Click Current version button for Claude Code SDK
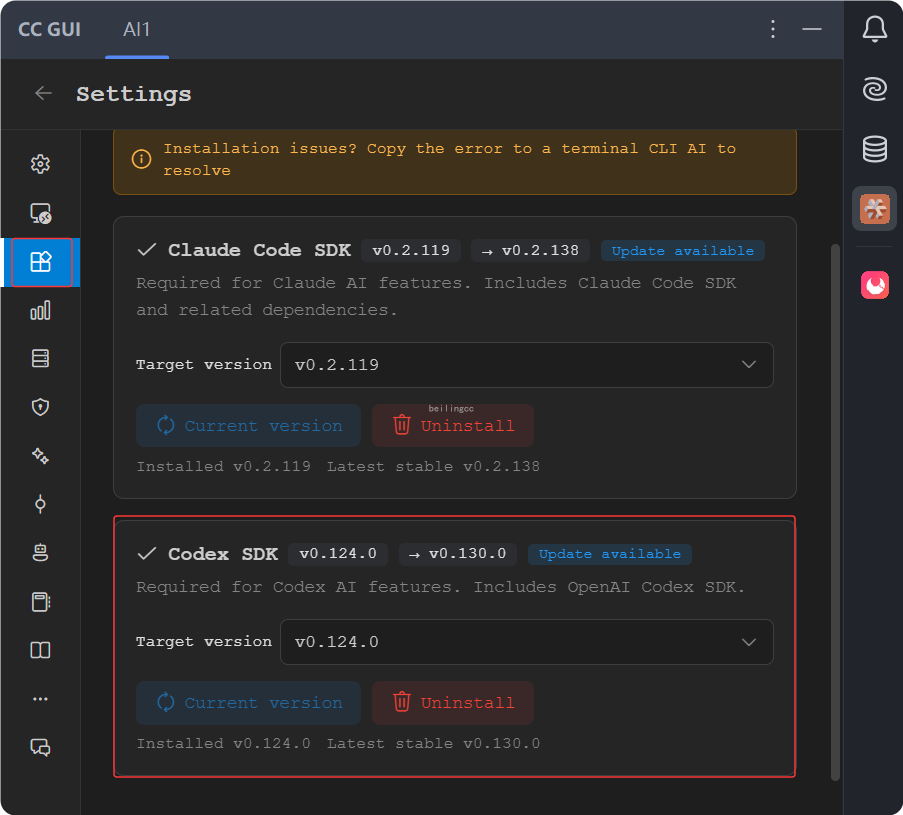Image resolution: width=903 pixels, height=815 pixels. coord(248,426)
